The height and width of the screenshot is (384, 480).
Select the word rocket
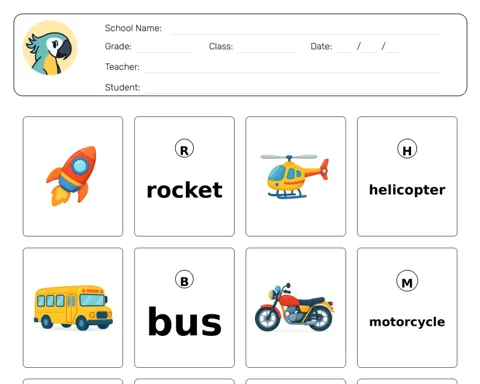(184, 190)
